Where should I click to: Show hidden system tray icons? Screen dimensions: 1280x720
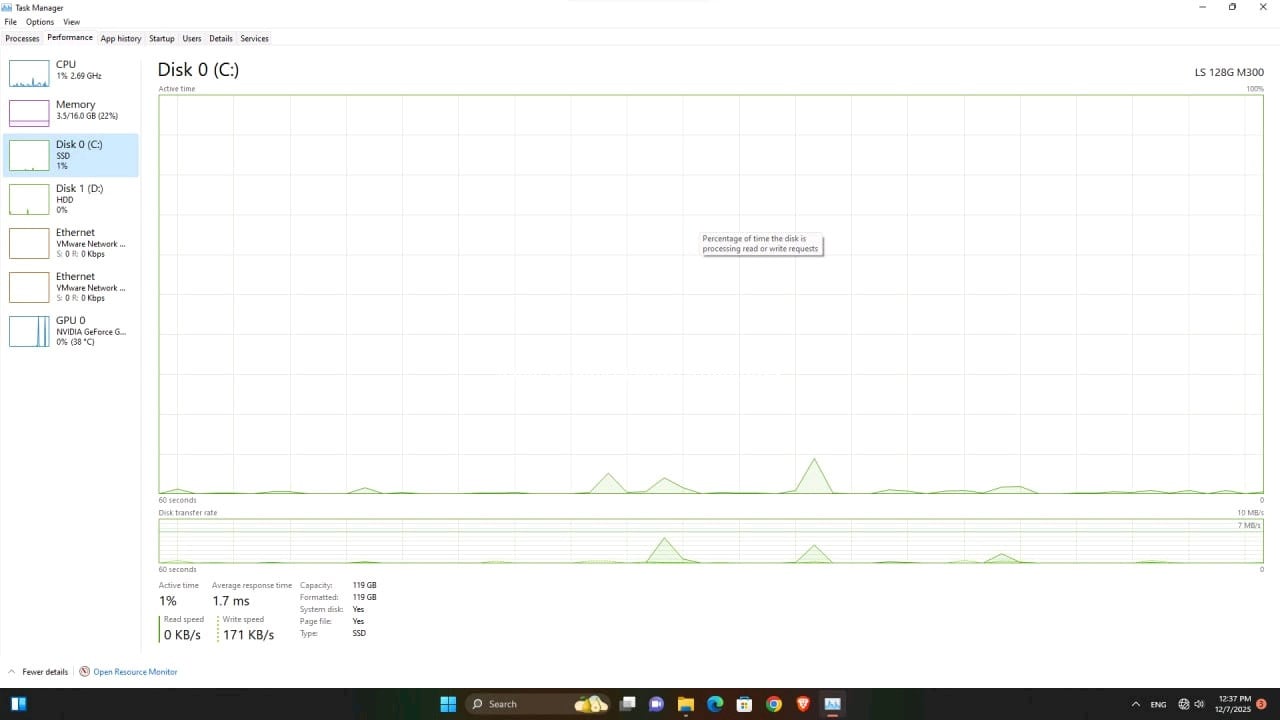tap(1135, 704)
